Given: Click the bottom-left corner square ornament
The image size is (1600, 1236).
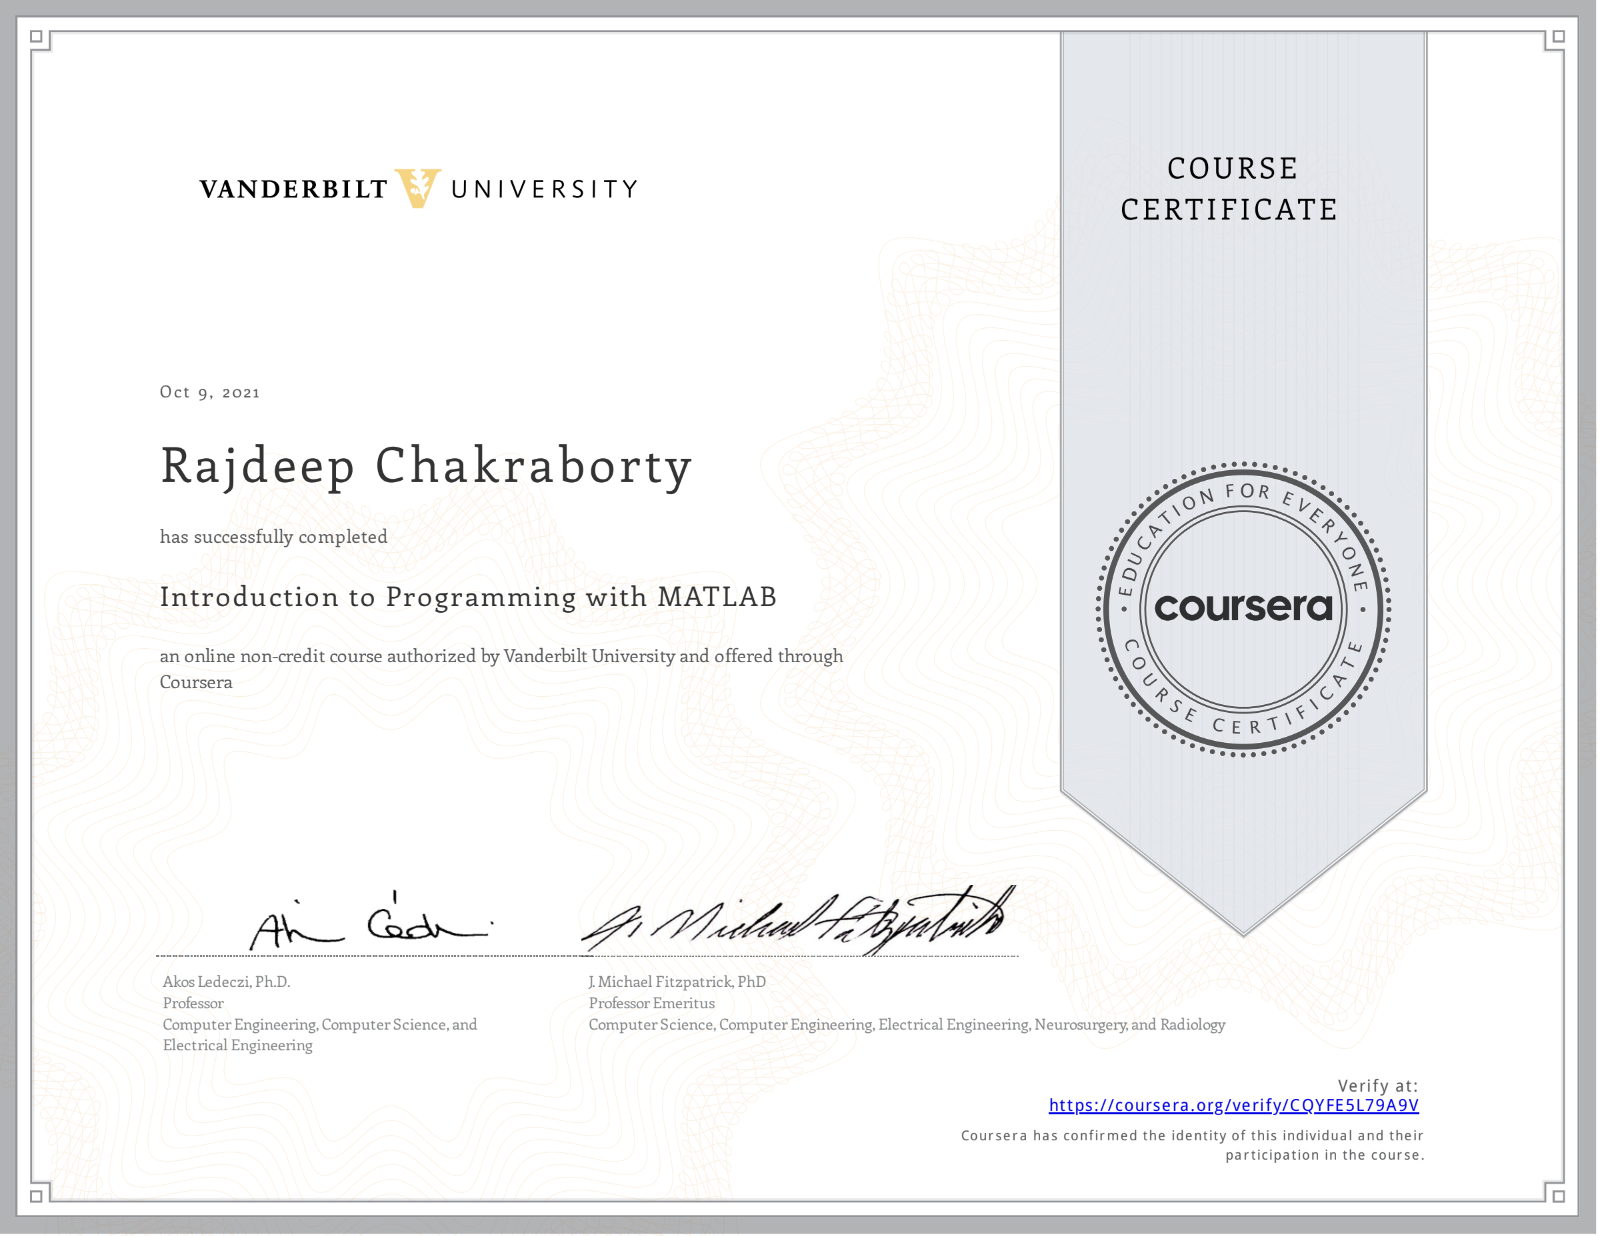Looking at the screenshot, I should pyautogui.click(x=37, y=1195).
